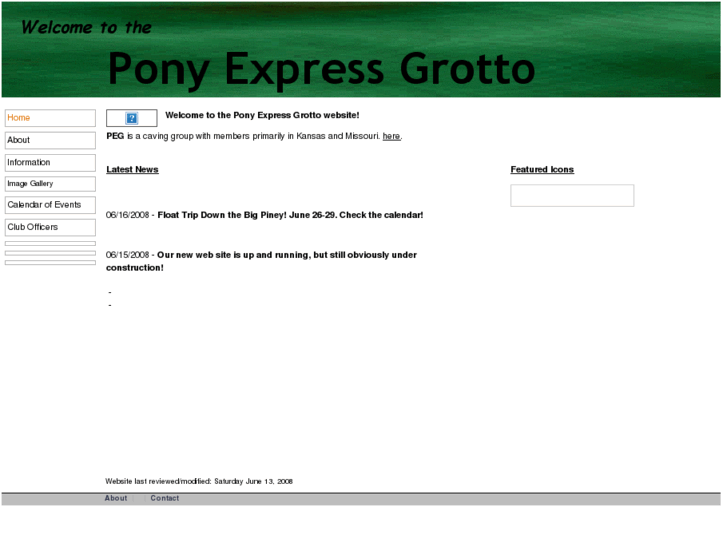Click the welcome to website bold heading
This screenshot has width=727, height=545.
pyautogui.click(x=262, y=115)
